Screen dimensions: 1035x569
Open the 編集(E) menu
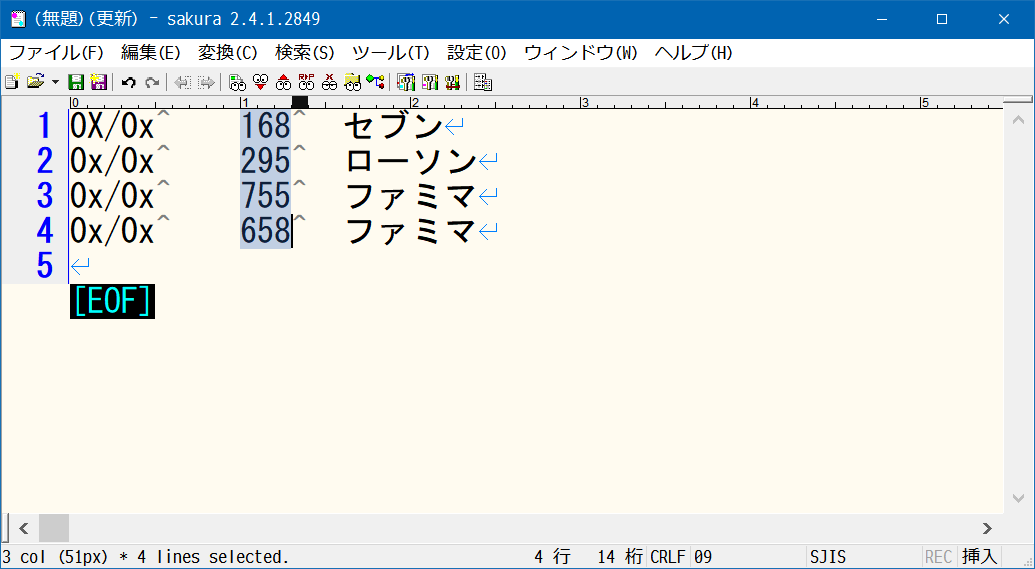tap(150, 53)
